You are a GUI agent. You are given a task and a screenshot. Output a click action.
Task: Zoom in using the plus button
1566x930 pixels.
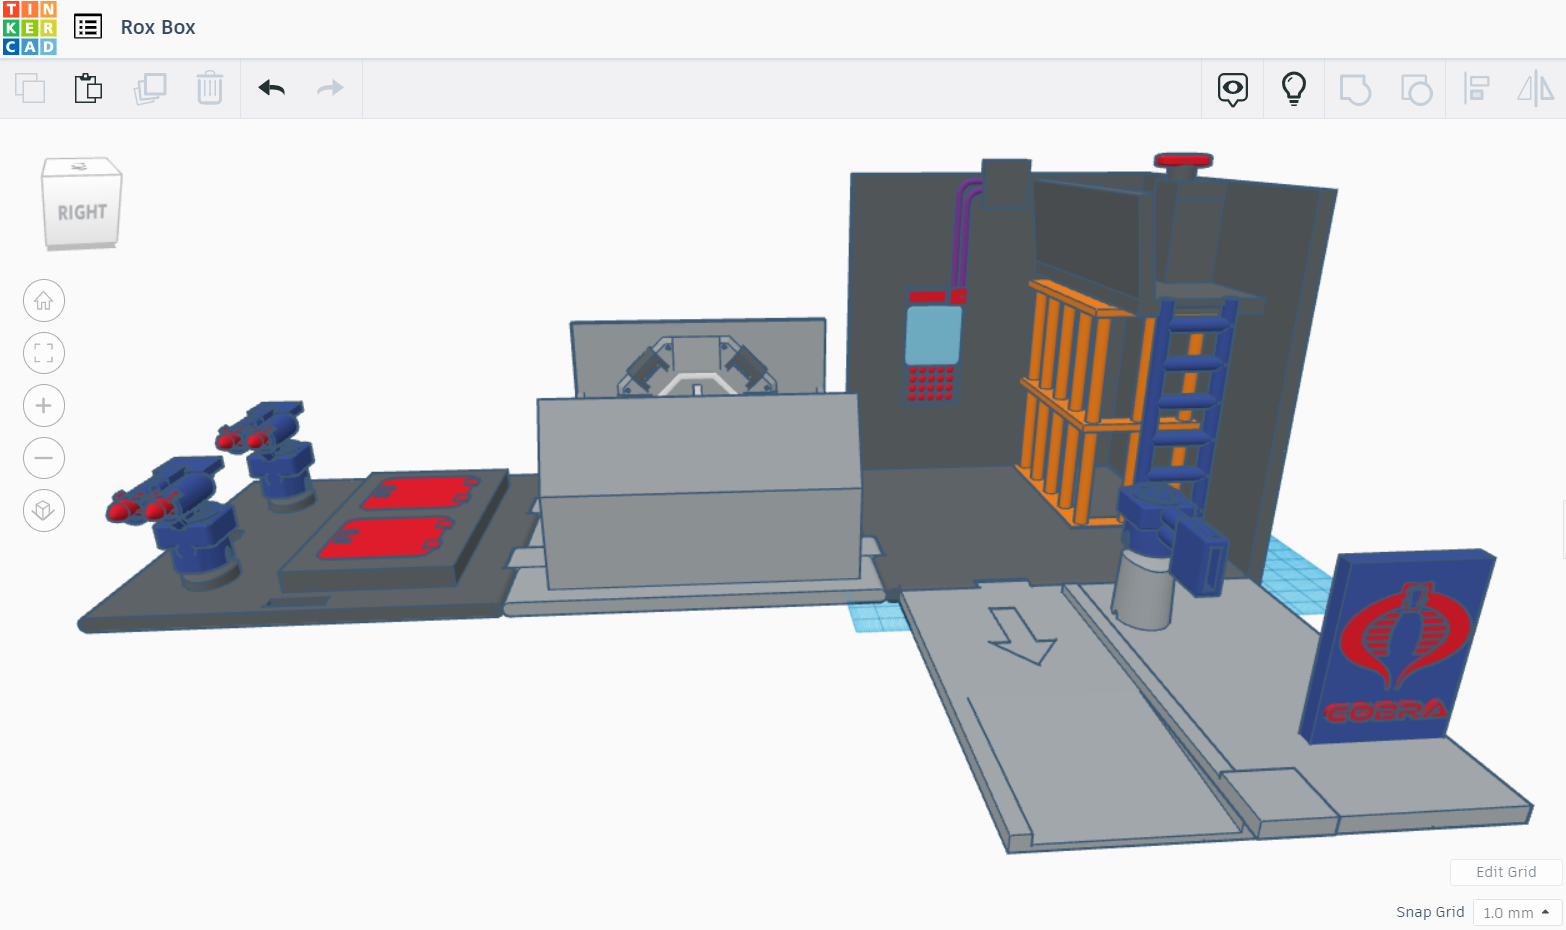tap(43, 405)
